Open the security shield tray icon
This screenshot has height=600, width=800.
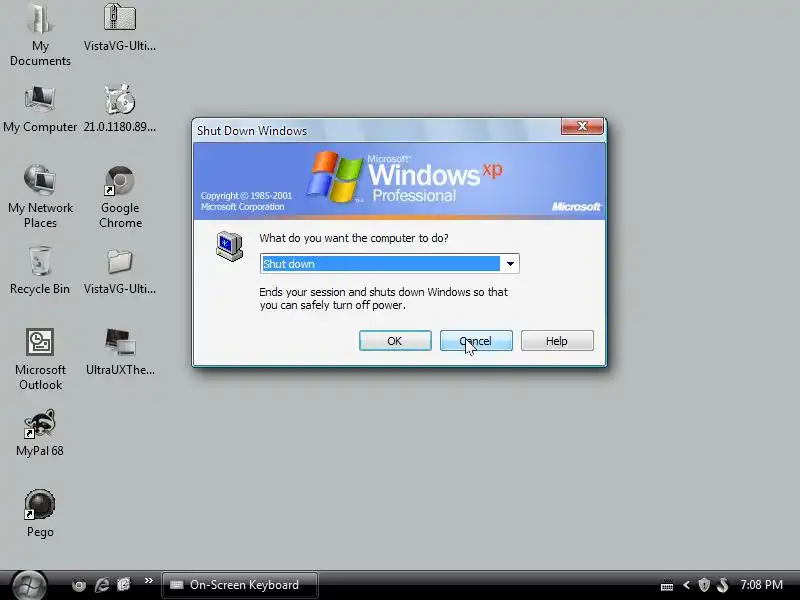coord(704,585)
